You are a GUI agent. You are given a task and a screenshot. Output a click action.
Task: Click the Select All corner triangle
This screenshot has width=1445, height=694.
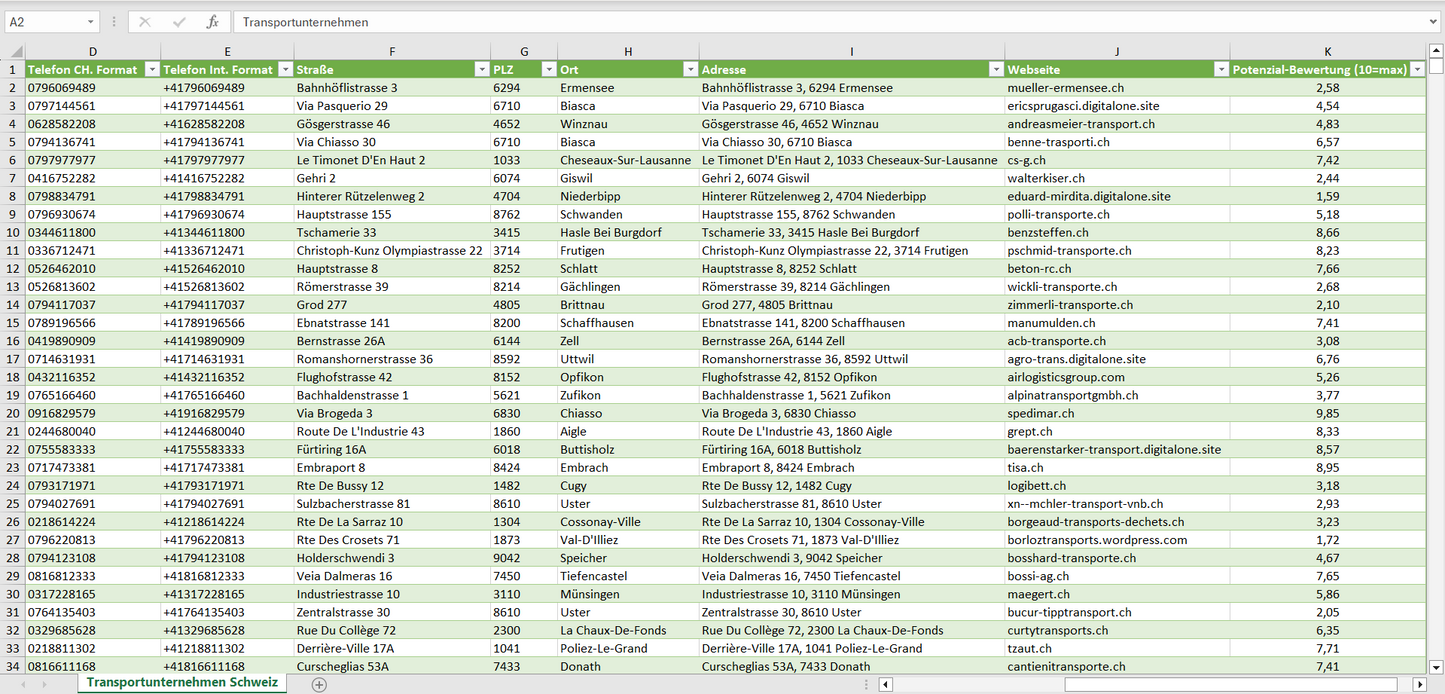pyautogui.click(x=14, y=52)
